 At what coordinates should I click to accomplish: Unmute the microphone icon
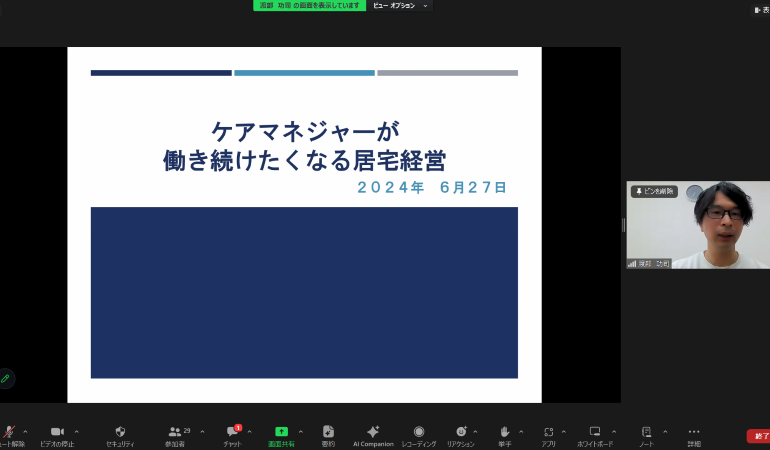(x=9, y=432)
